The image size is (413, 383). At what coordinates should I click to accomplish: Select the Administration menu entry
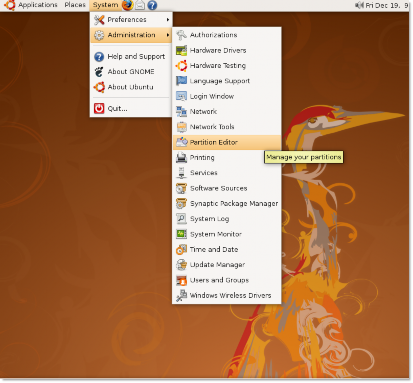pyautogui.click(x=131, y=35)
